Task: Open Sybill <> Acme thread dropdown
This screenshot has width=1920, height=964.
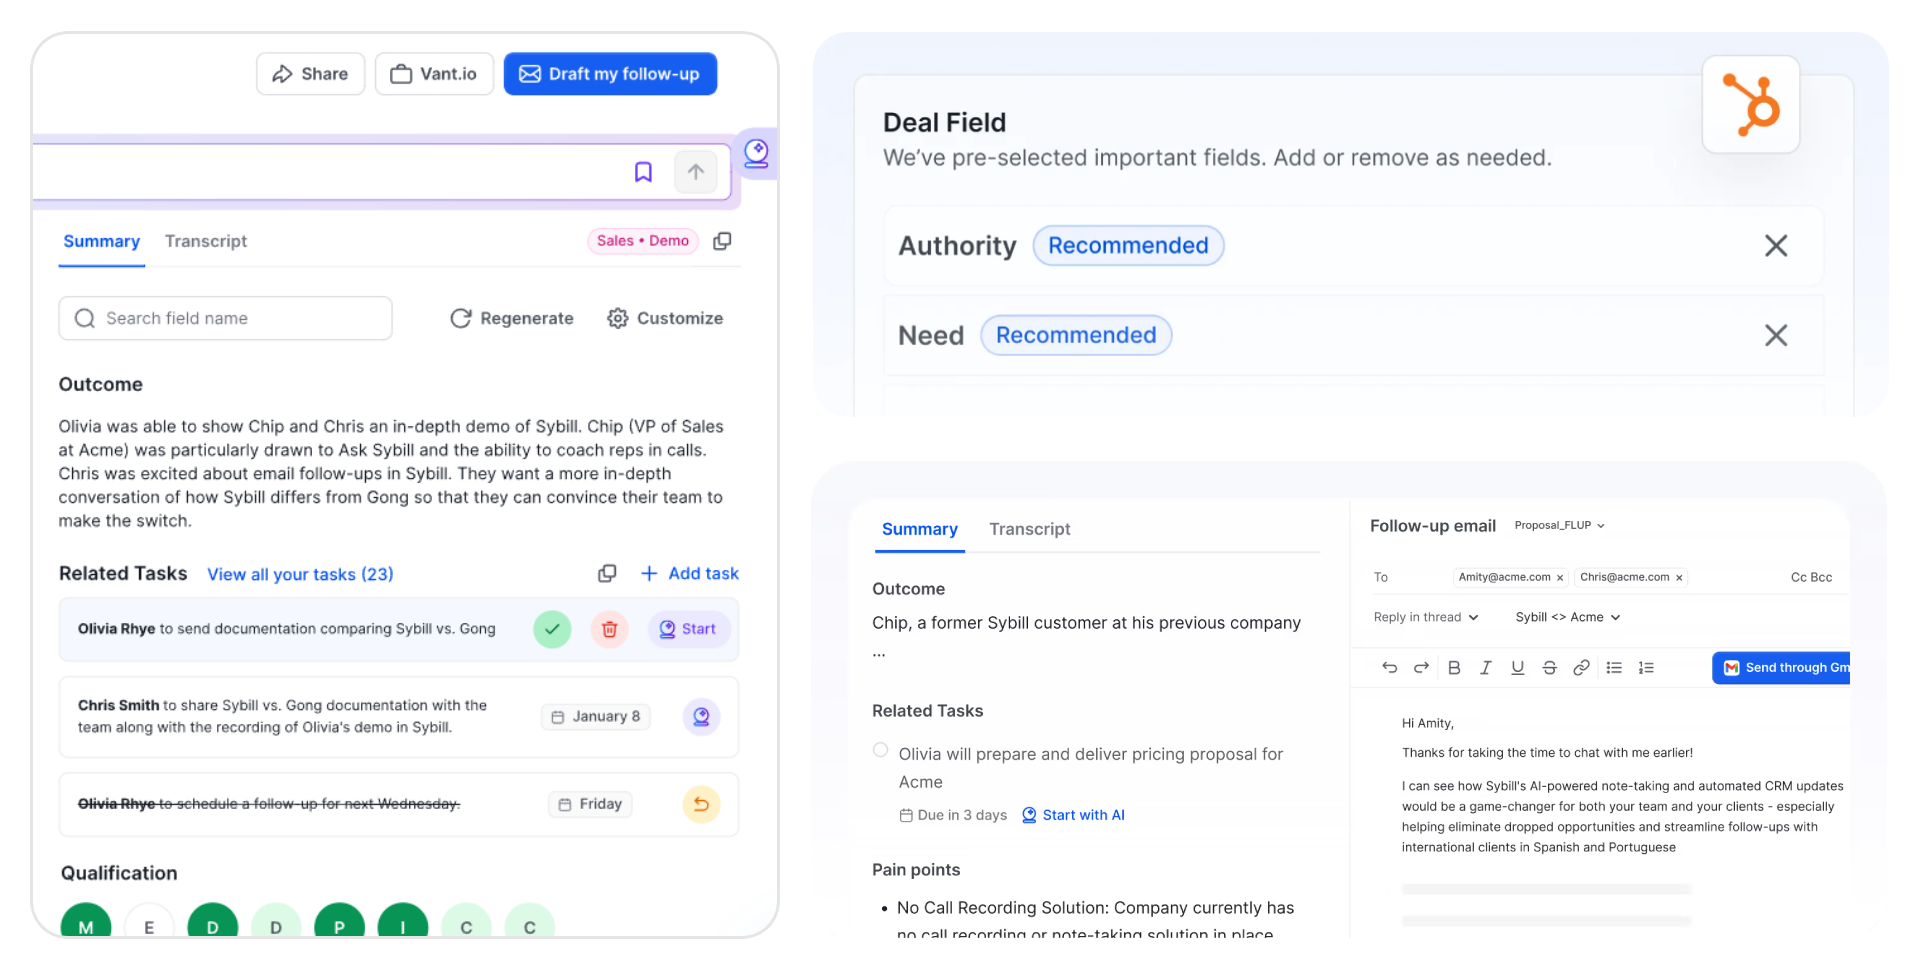Action: 1568,617
